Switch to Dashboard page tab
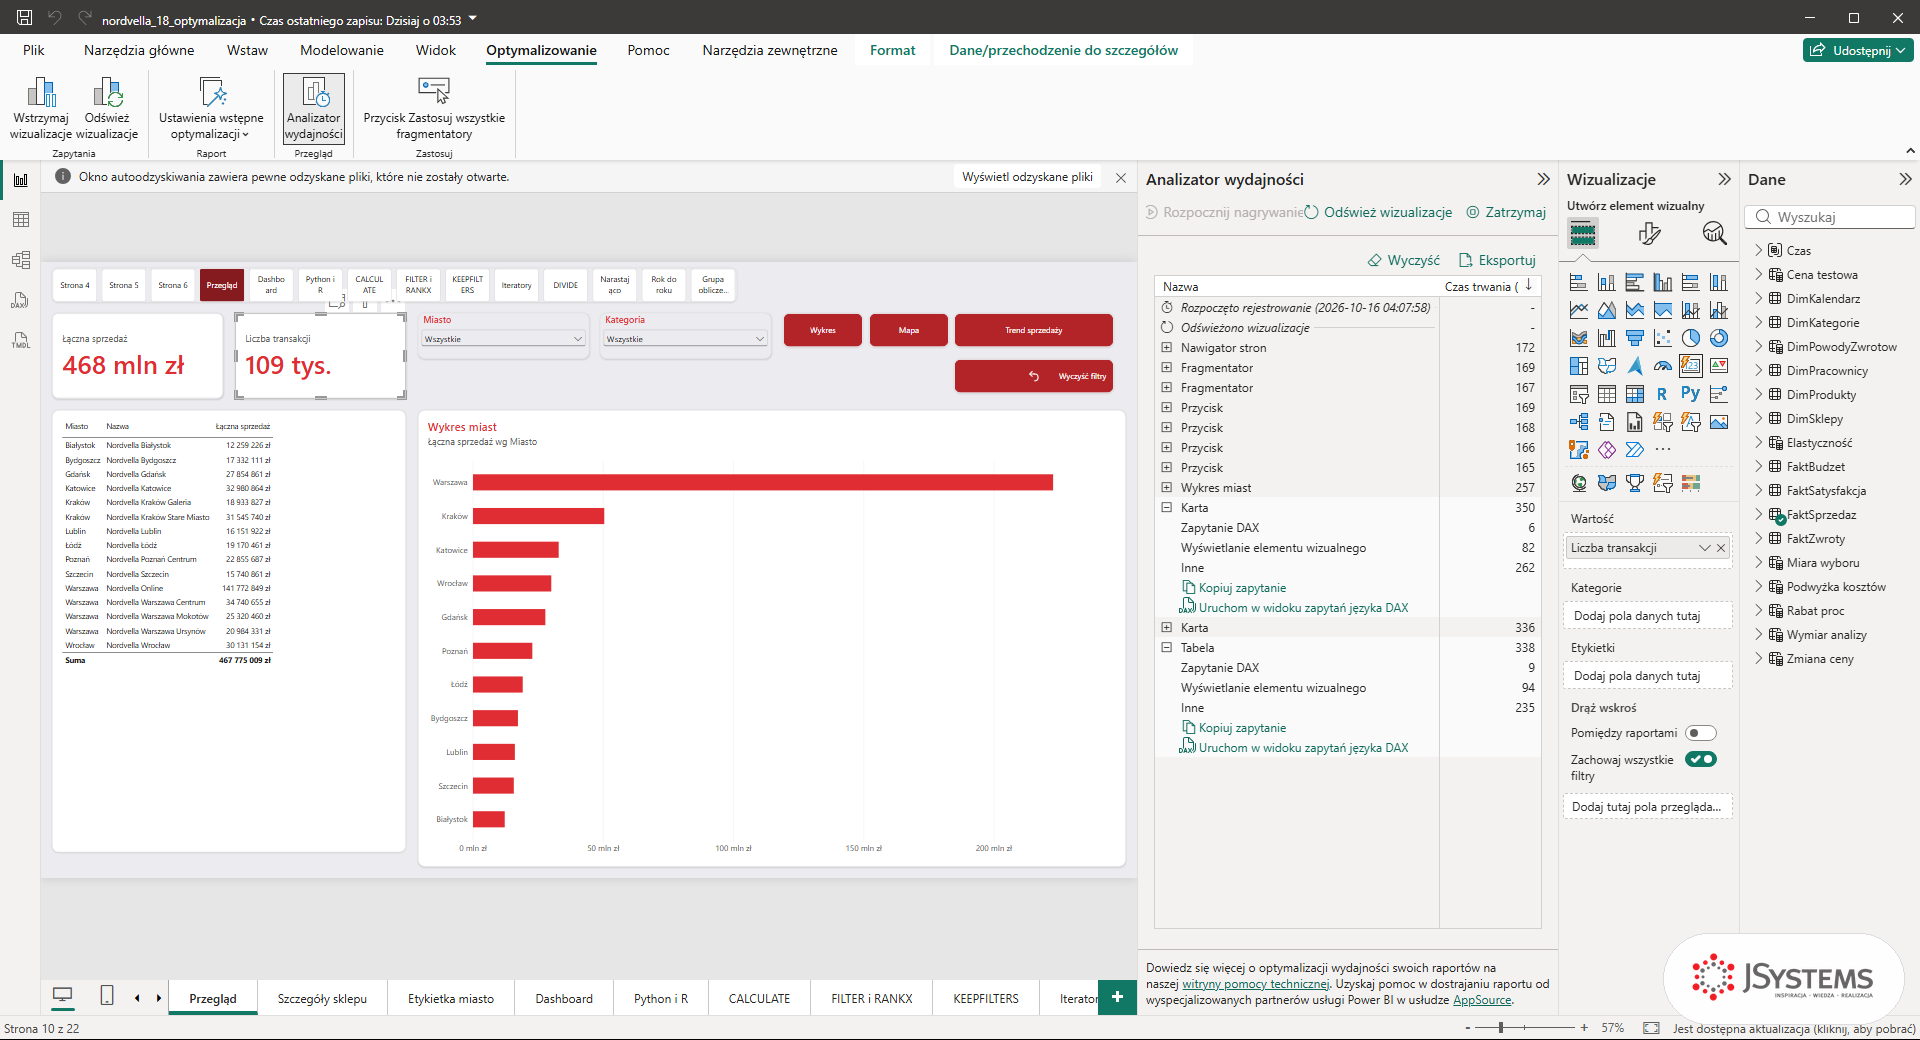 tap(564, 999)
